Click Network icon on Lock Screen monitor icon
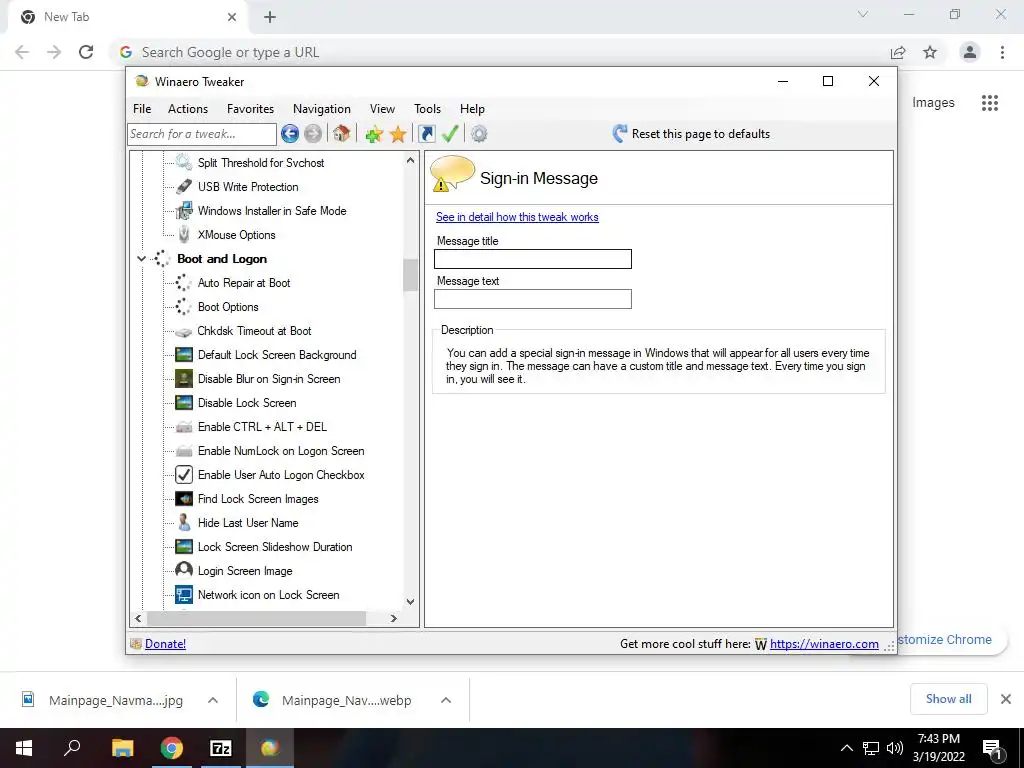Screen dimensions: 1024x768 click(x=184, y=595)
